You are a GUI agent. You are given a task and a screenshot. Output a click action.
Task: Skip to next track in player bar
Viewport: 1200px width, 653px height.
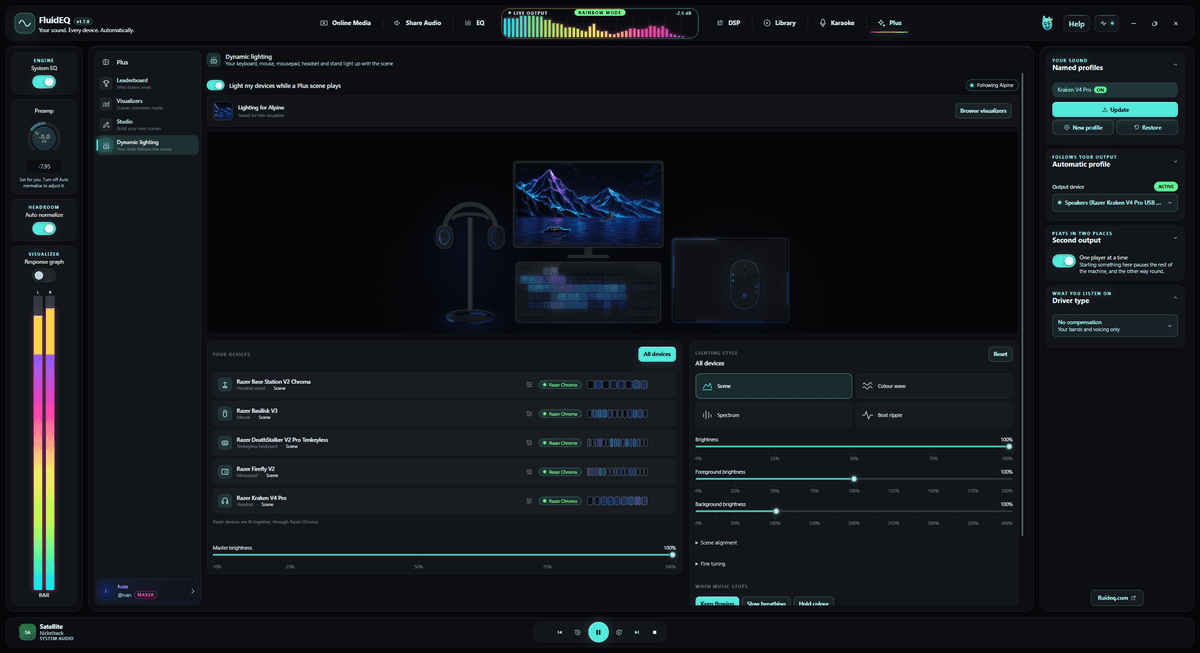(x=637, y=632)
